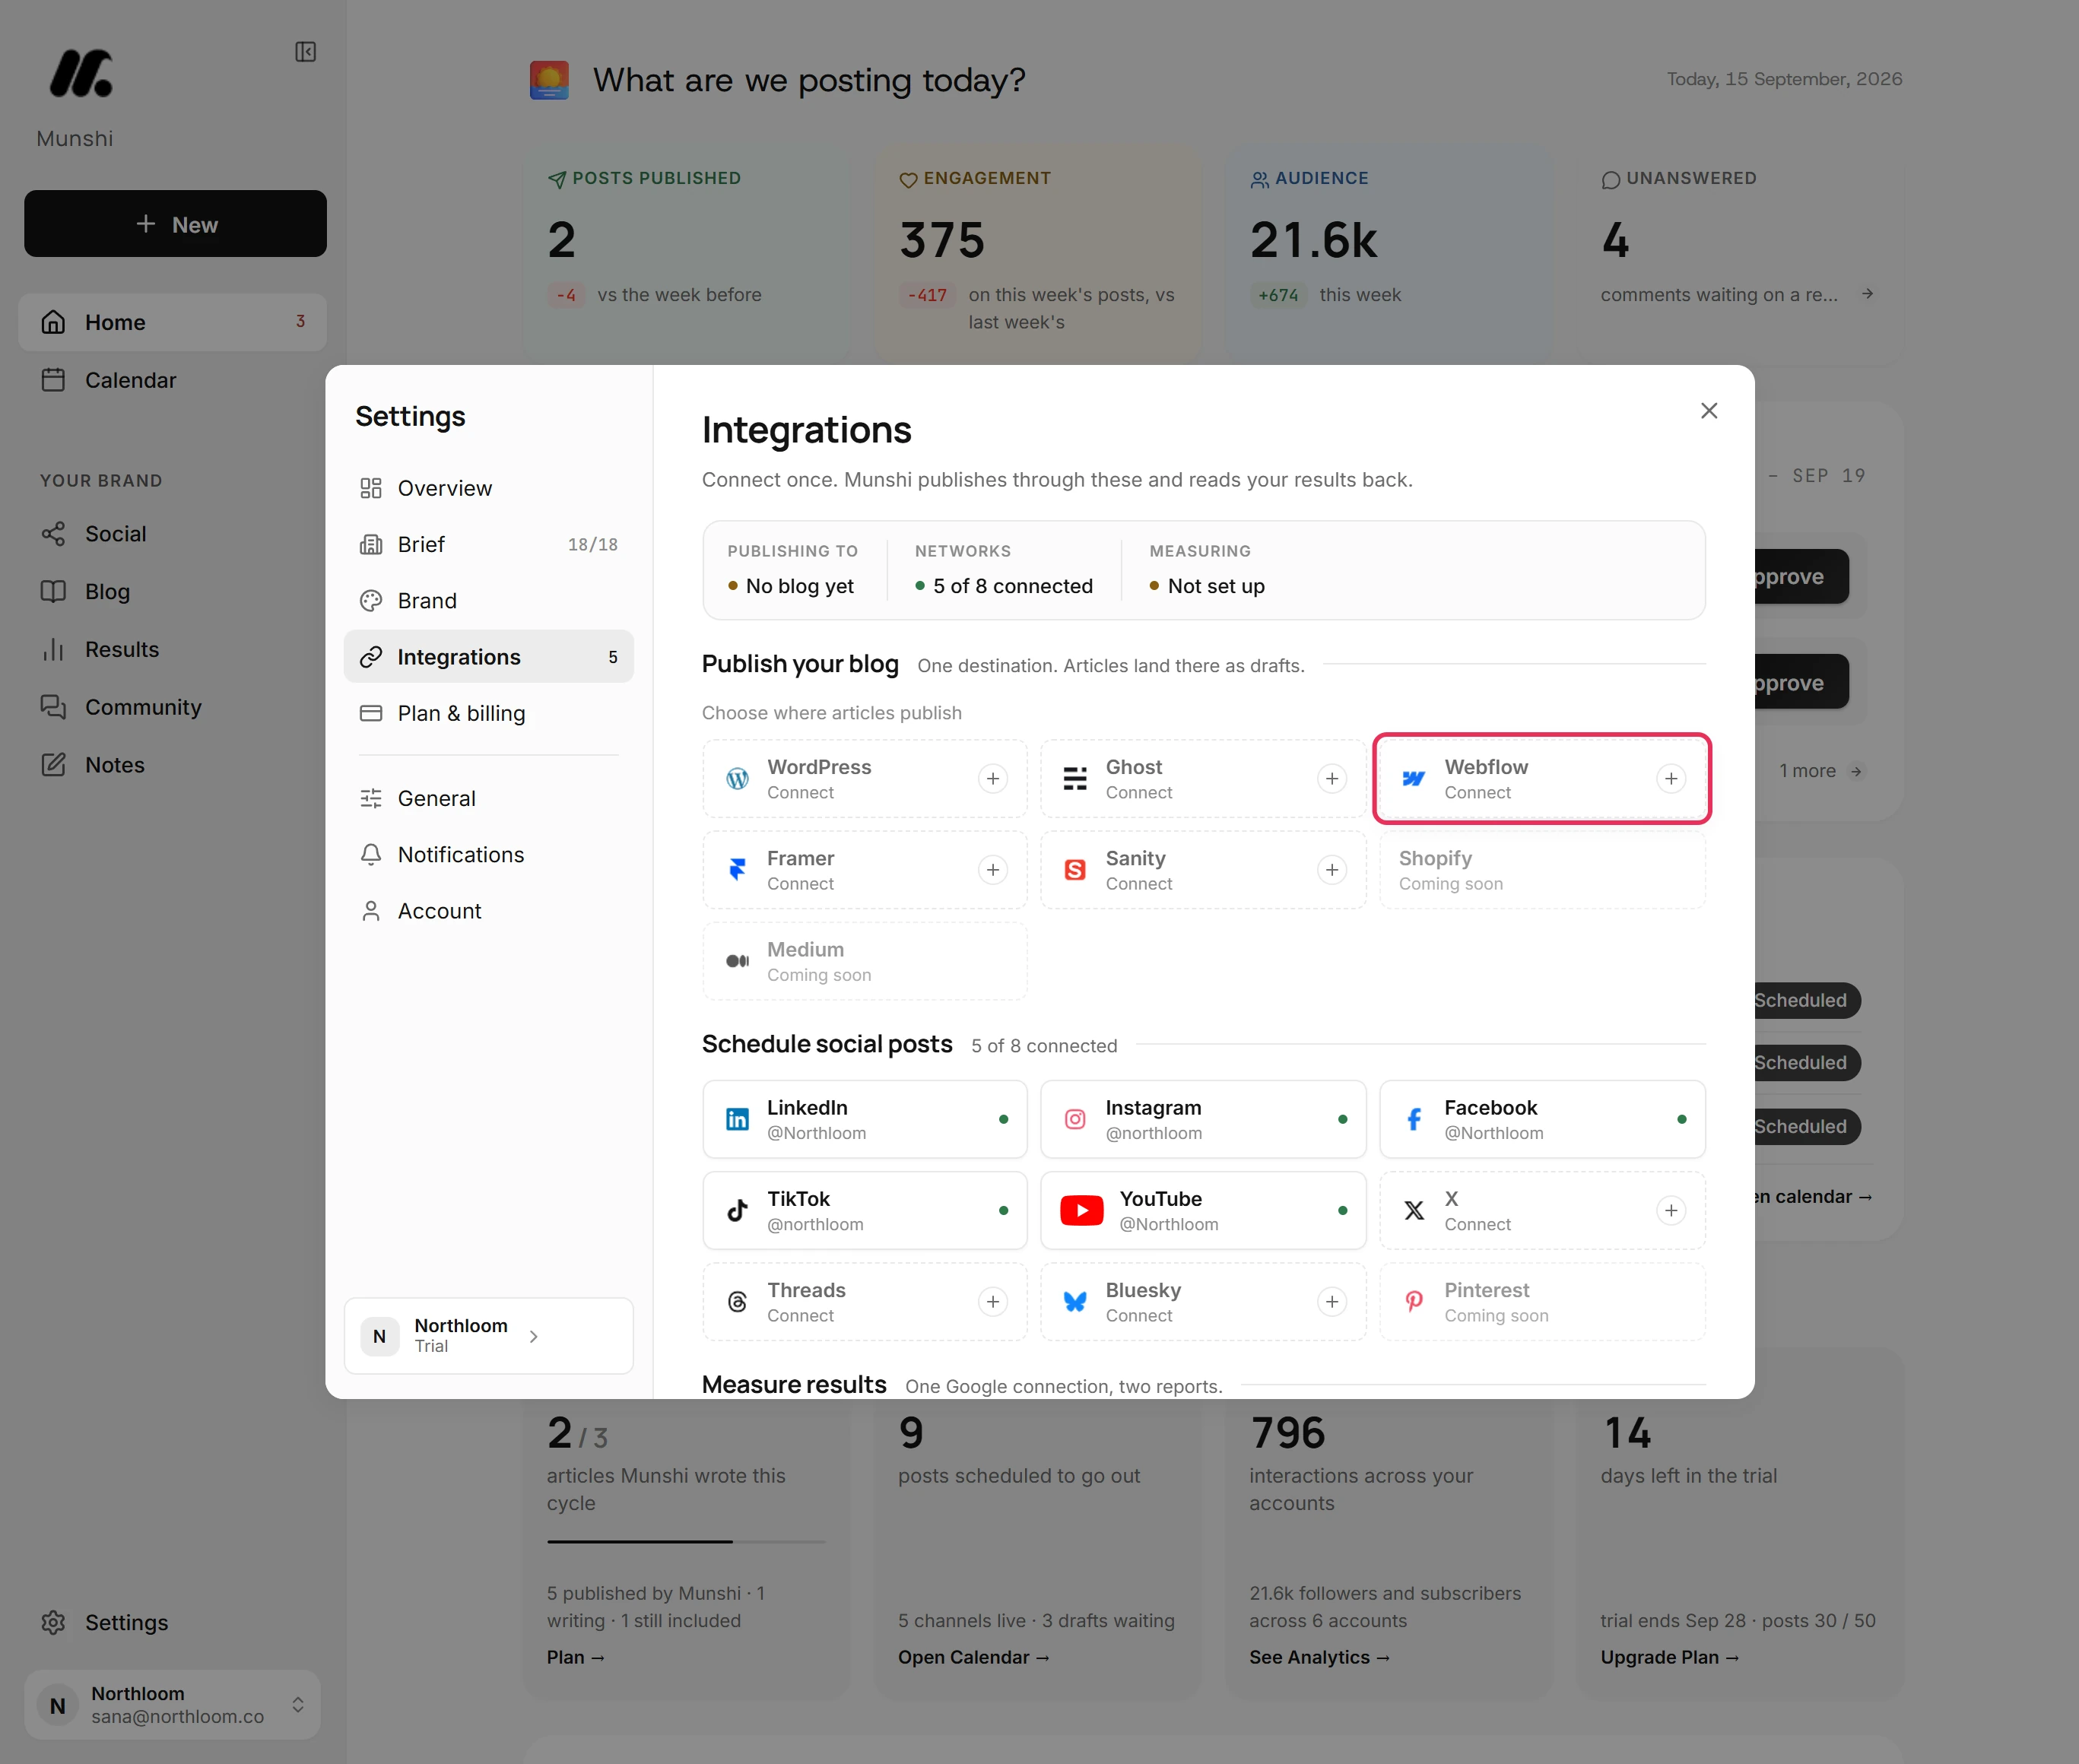Image resolution: width=2079 pixels, height=1764 pixels.
Task: Click the Webflow logo icon
Action: (x=1413, y=779)
